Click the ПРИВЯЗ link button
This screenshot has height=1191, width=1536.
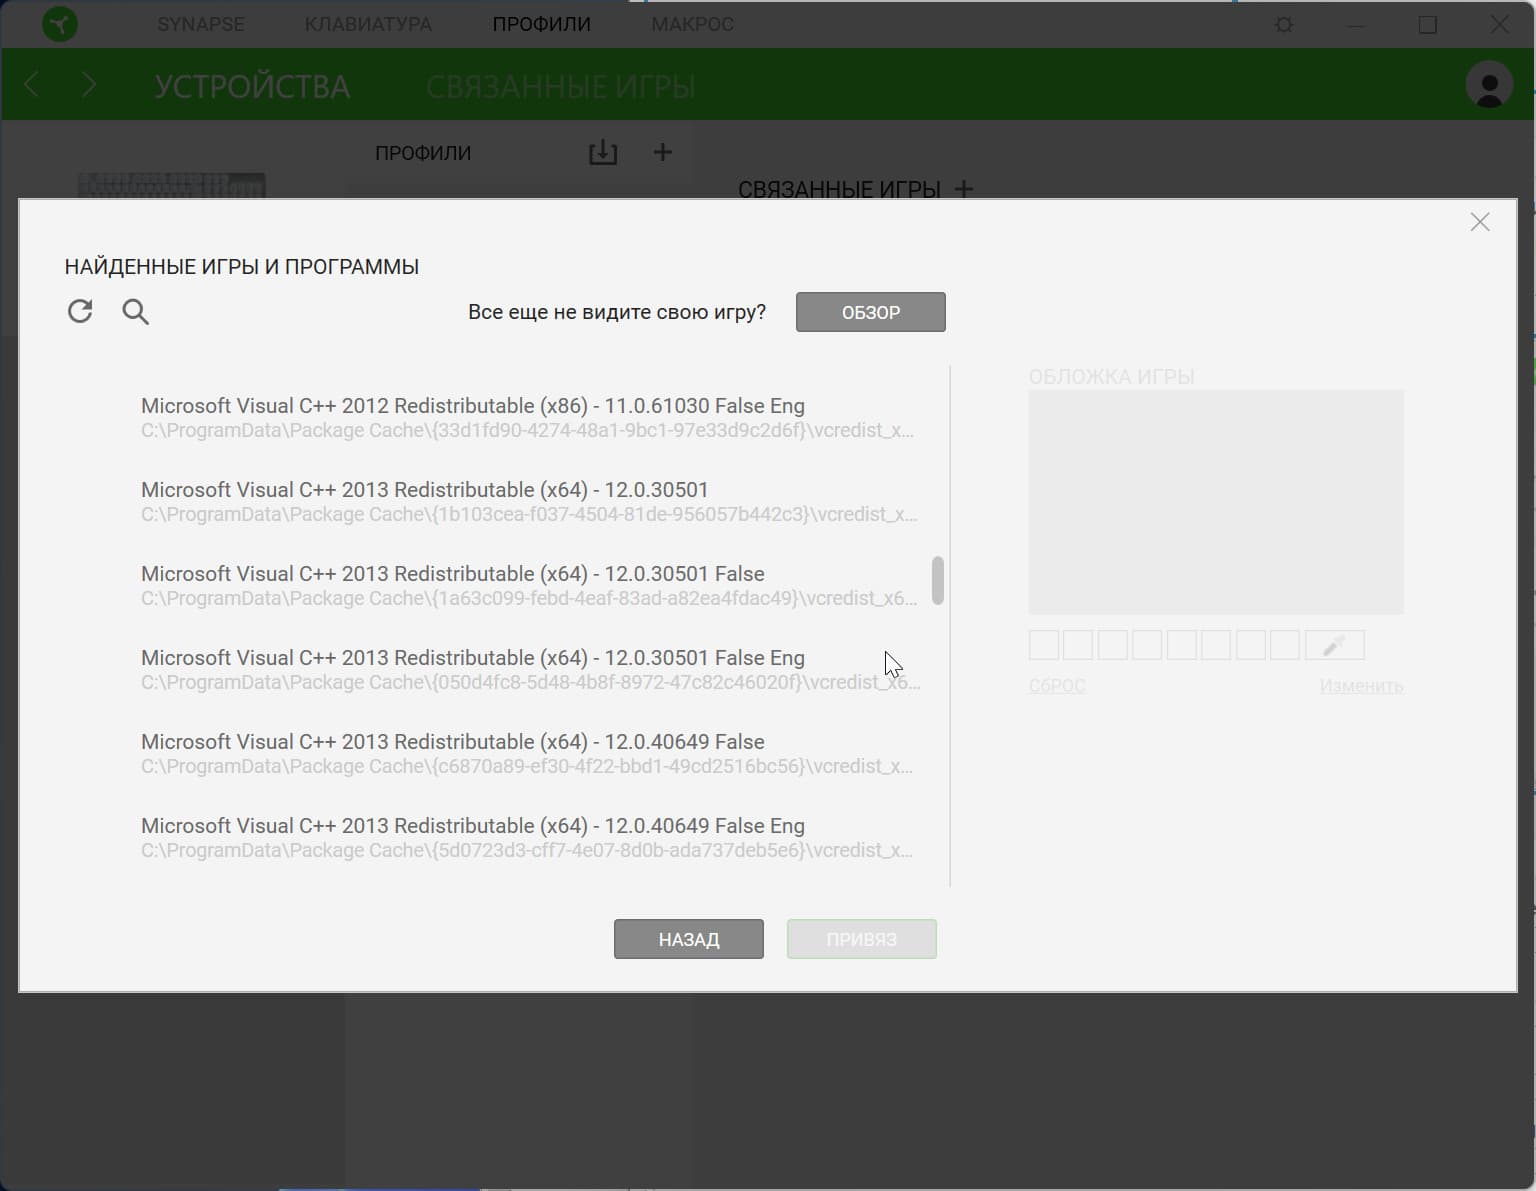(x=862, y=939)
